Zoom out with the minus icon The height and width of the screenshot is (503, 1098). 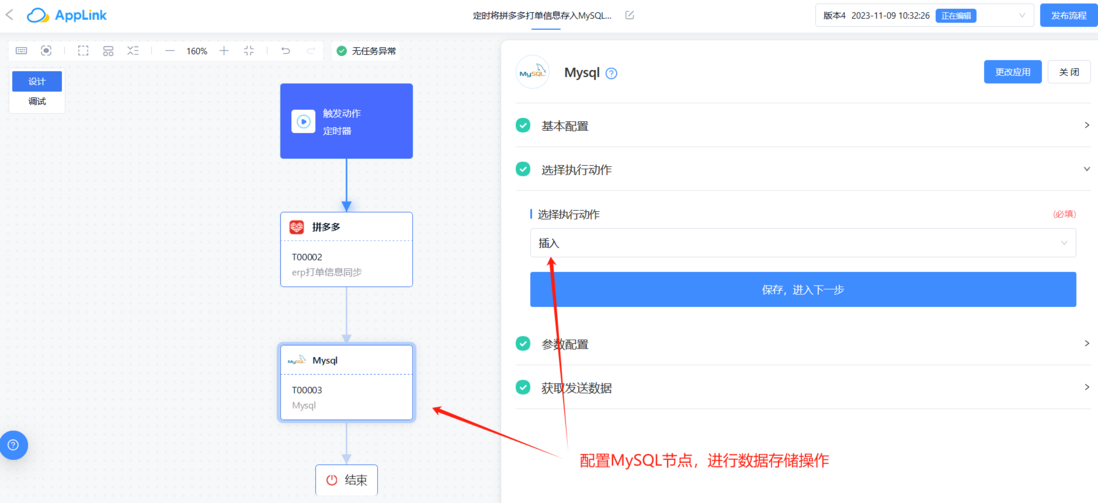coord(169,50)
